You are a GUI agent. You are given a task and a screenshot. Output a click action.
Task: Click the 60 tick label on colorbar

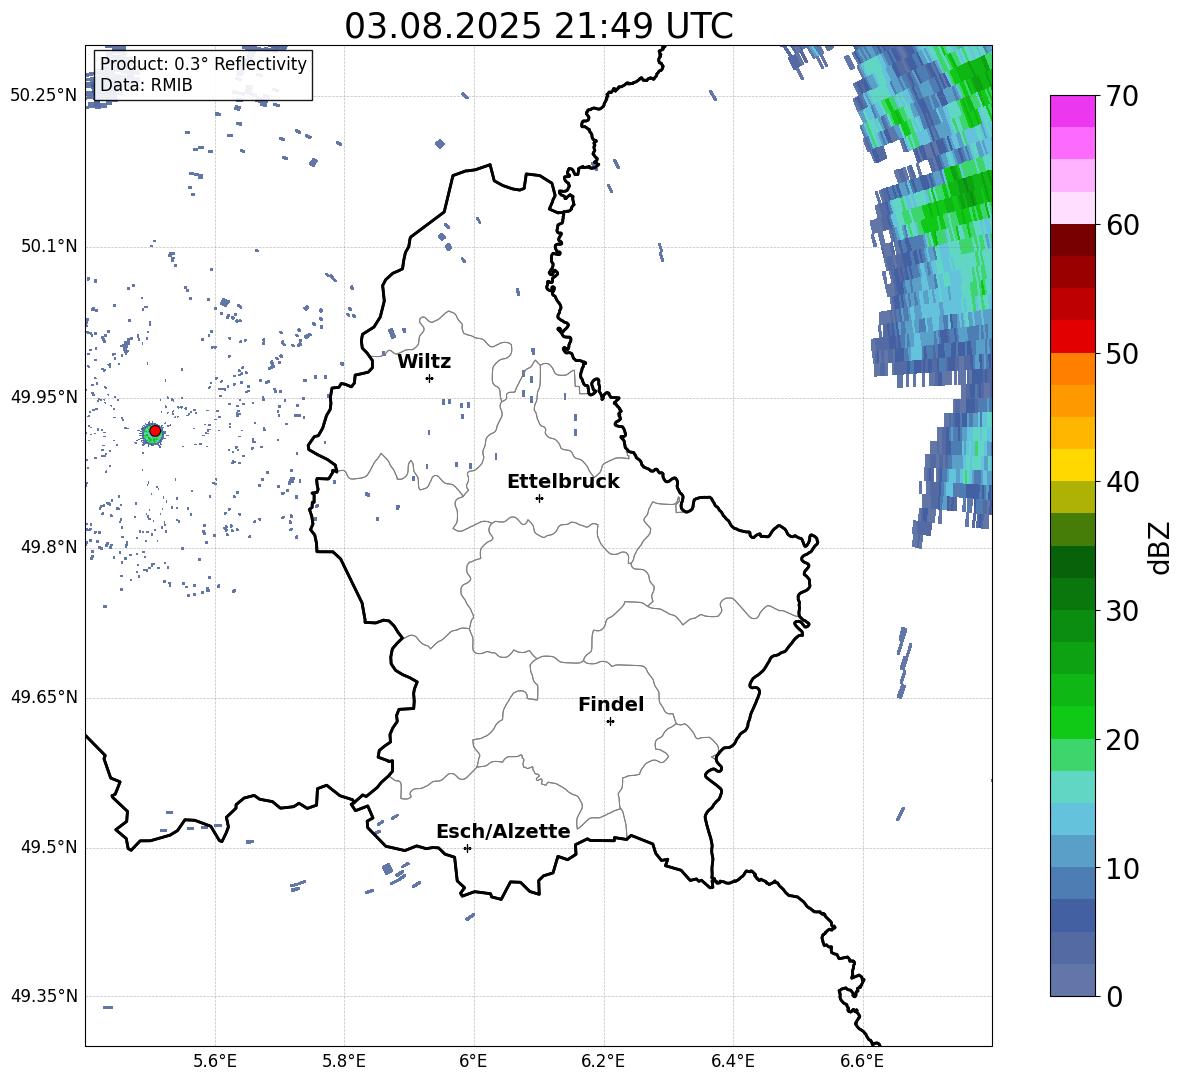[1122, 225]
